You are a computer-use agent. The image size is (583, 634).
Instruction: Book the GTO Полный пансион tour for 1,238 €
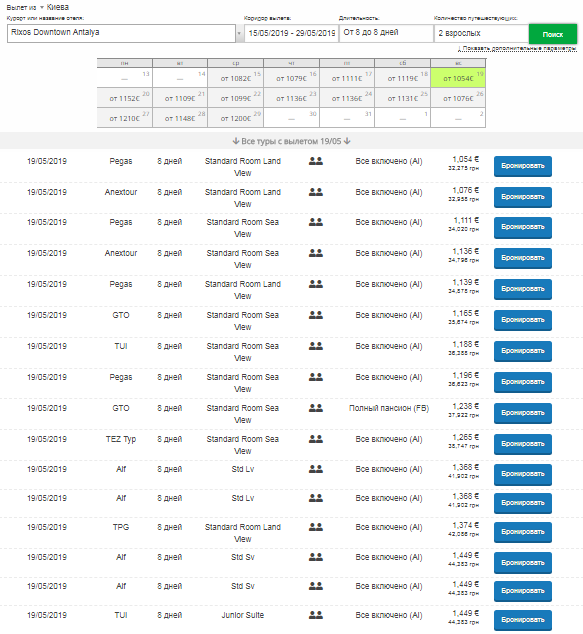[523, 413]
